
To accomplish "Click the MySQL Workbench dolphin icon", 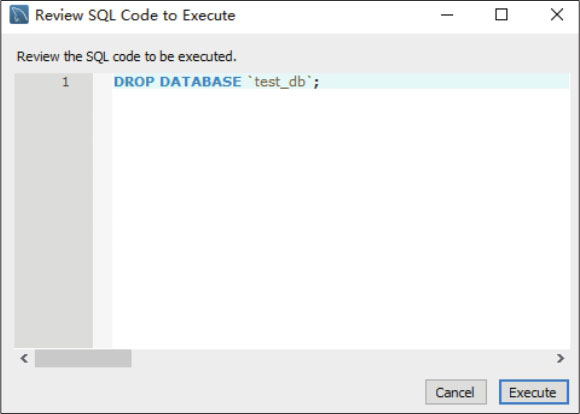I will coord(19,15).
